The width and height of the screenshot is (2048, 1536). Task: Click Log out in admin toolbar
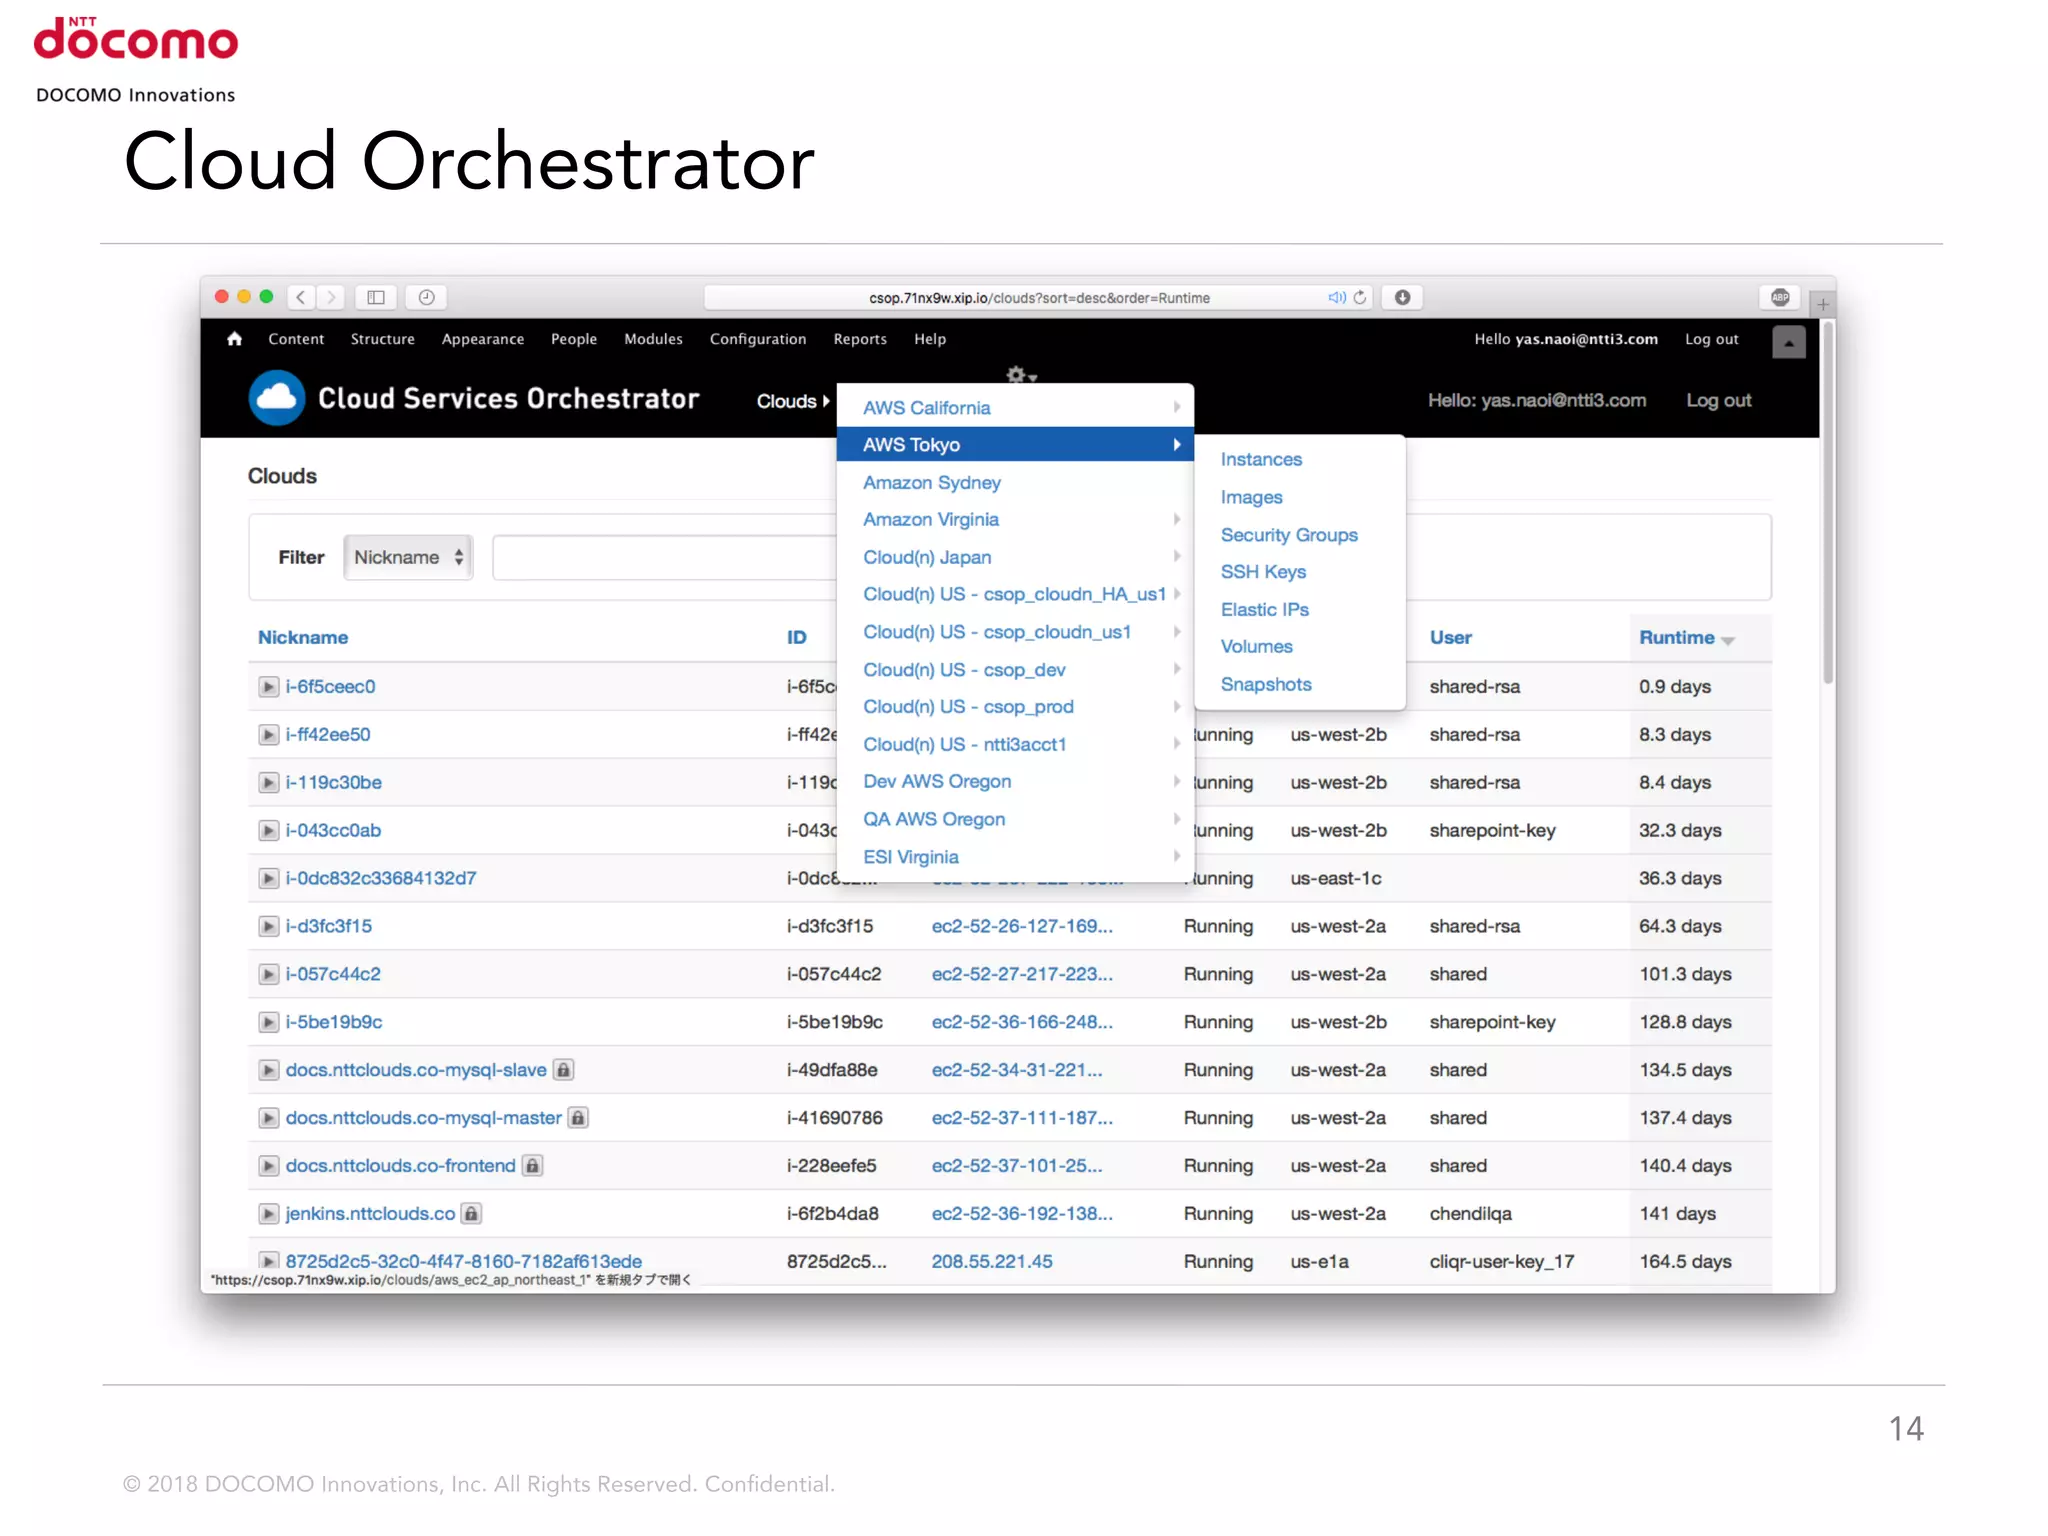[1712, 339]
